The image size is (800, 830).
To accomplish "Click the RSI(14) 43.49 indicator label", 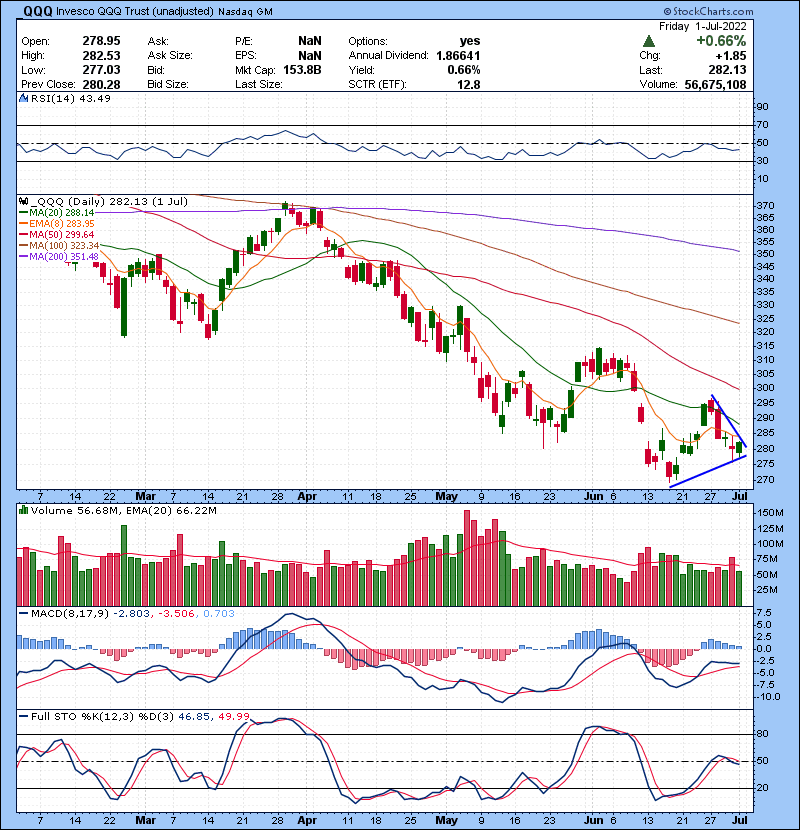I will coord(70,98).
